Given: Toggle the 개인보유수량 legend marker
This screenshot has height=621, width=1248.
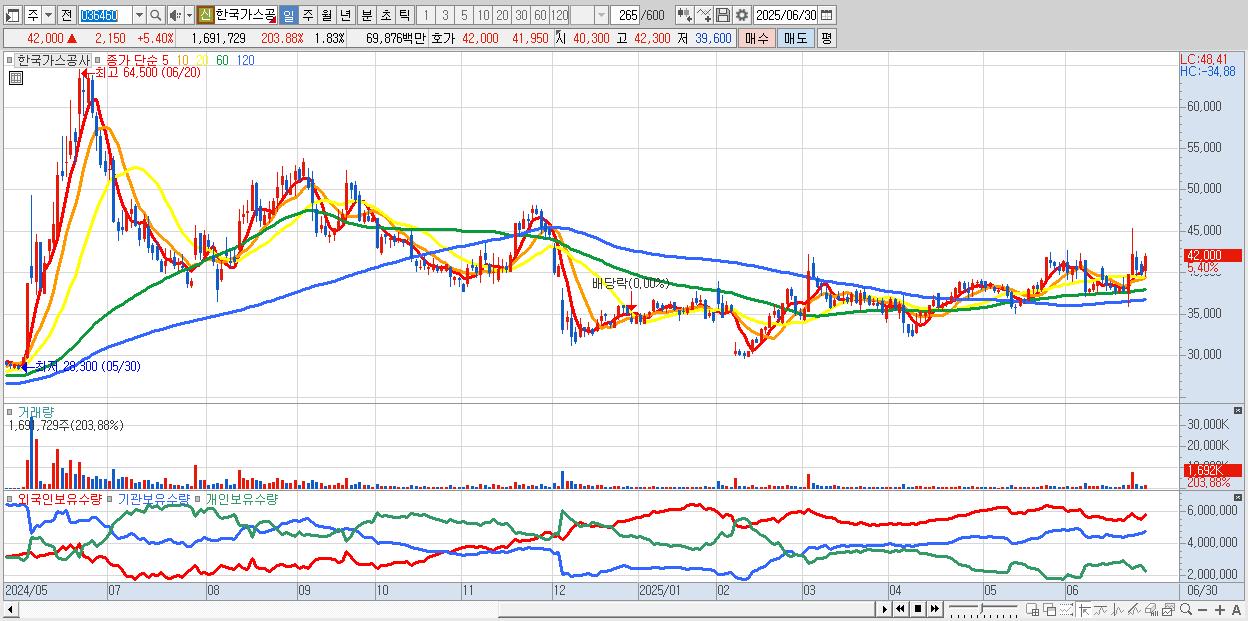Looking at the screenshot, I should 198,499.
